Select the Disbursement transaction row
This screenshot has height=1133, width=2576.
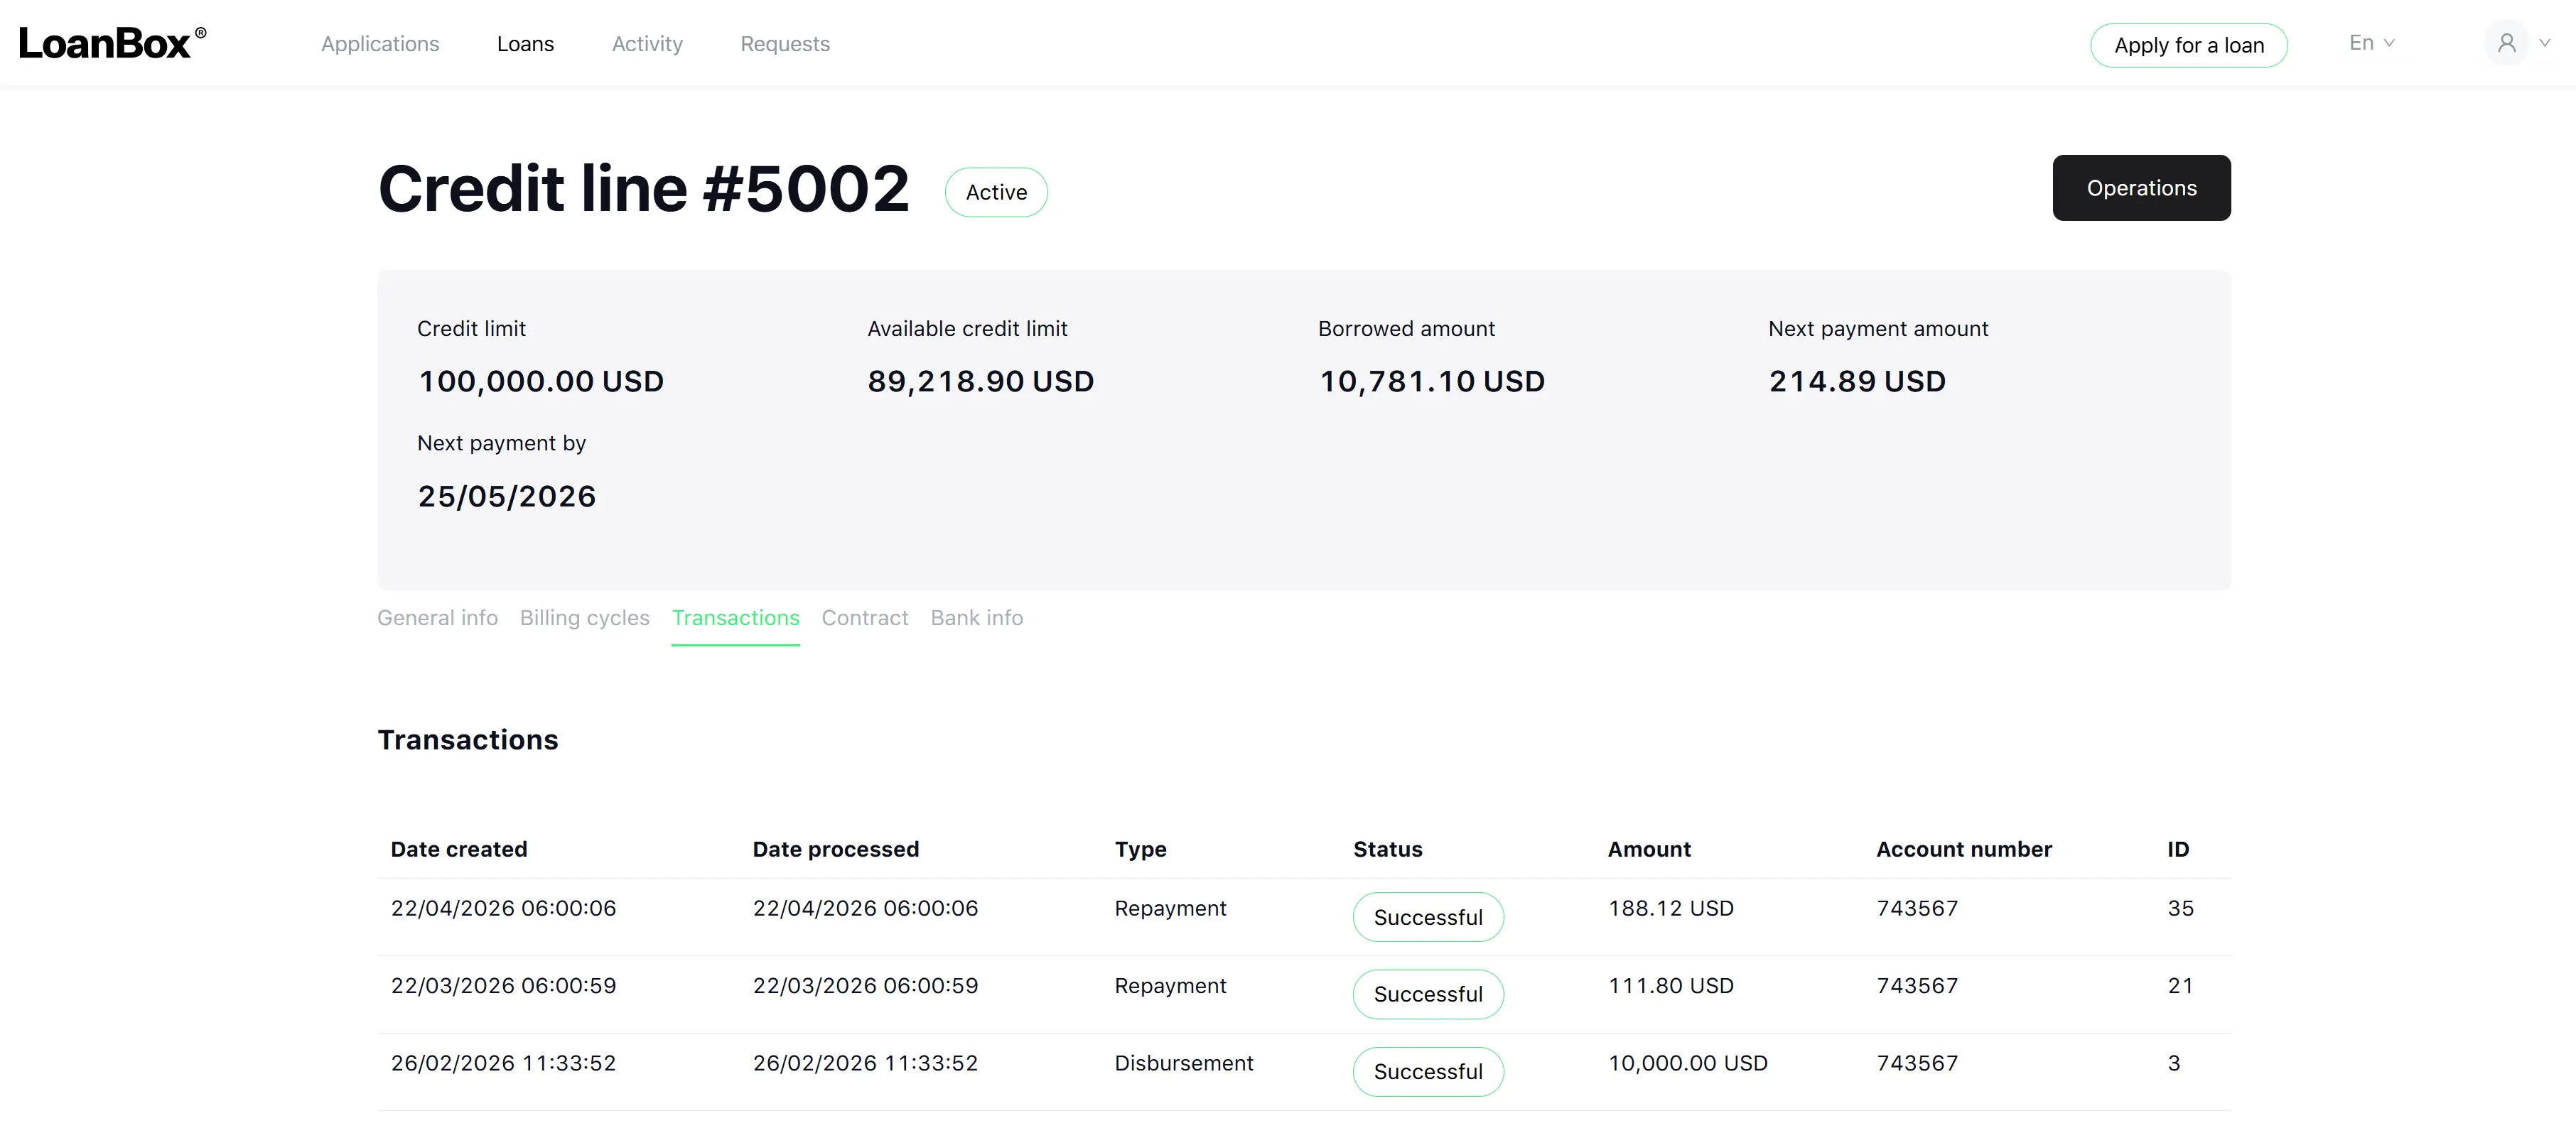click(x=1304, y=1071)
